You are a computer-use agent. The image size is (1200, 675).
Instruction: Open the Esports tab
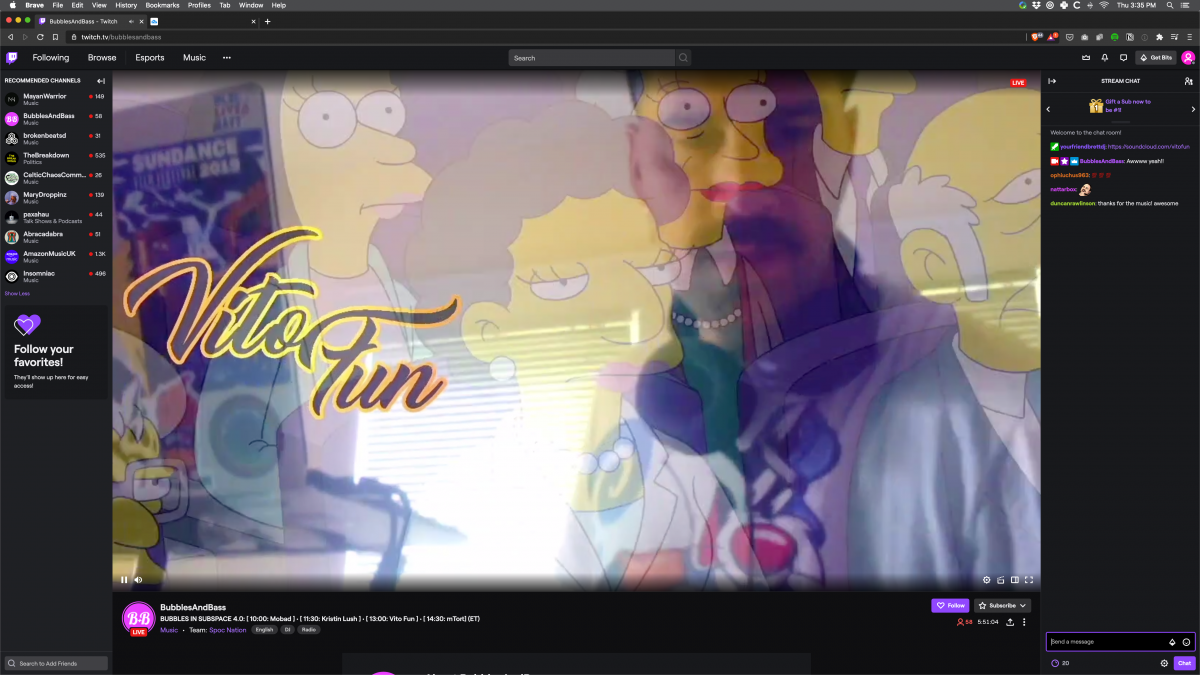tap(150, 57)
